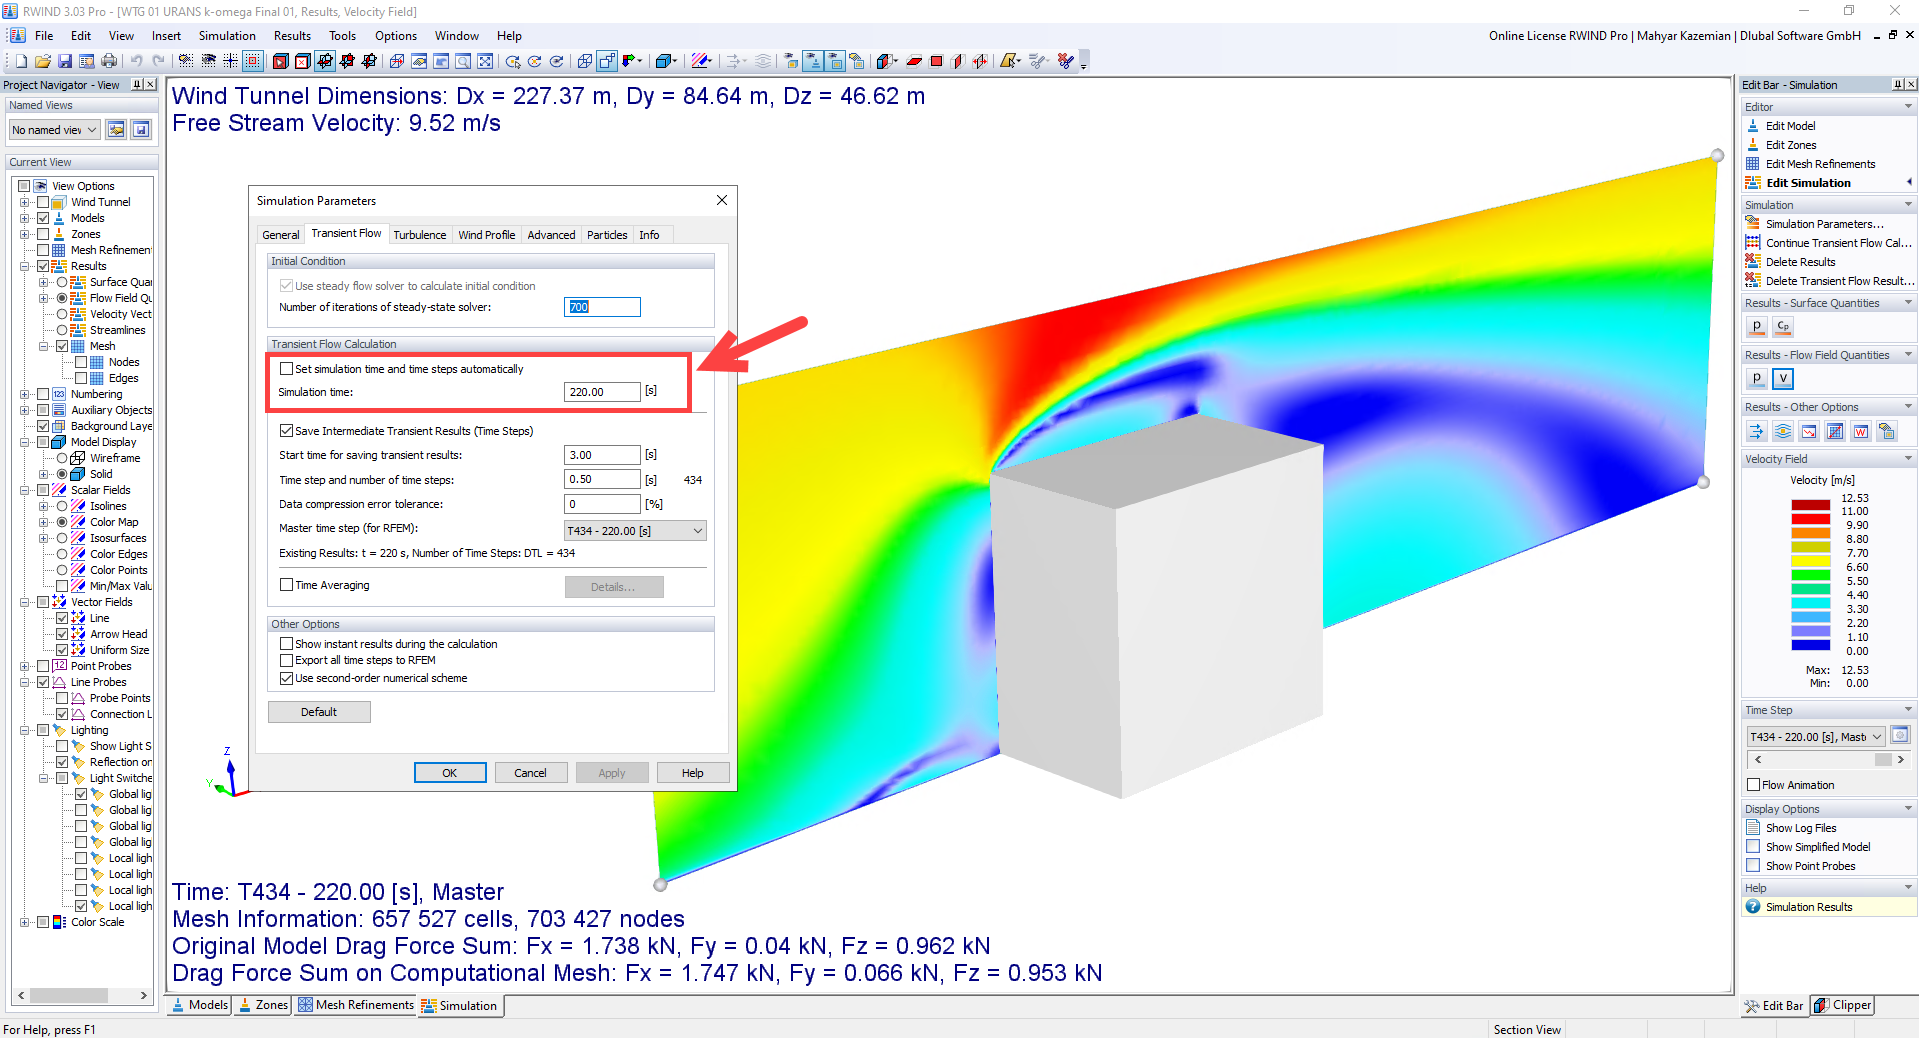
Task: Open the Options menu
Action: 395,35
